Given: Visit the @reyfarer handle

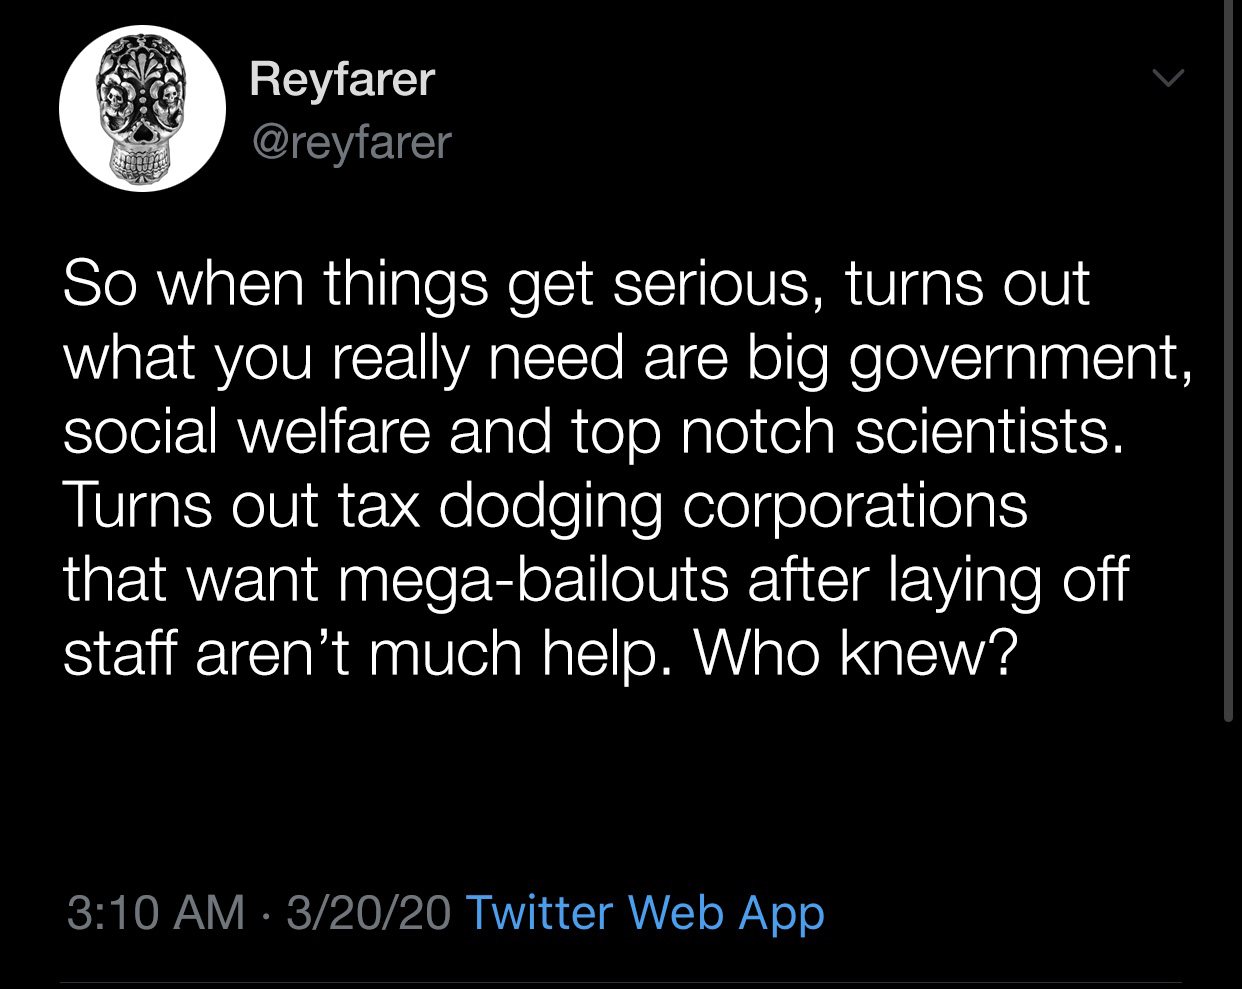Looking at the screenshot, I should click(350, 142).
